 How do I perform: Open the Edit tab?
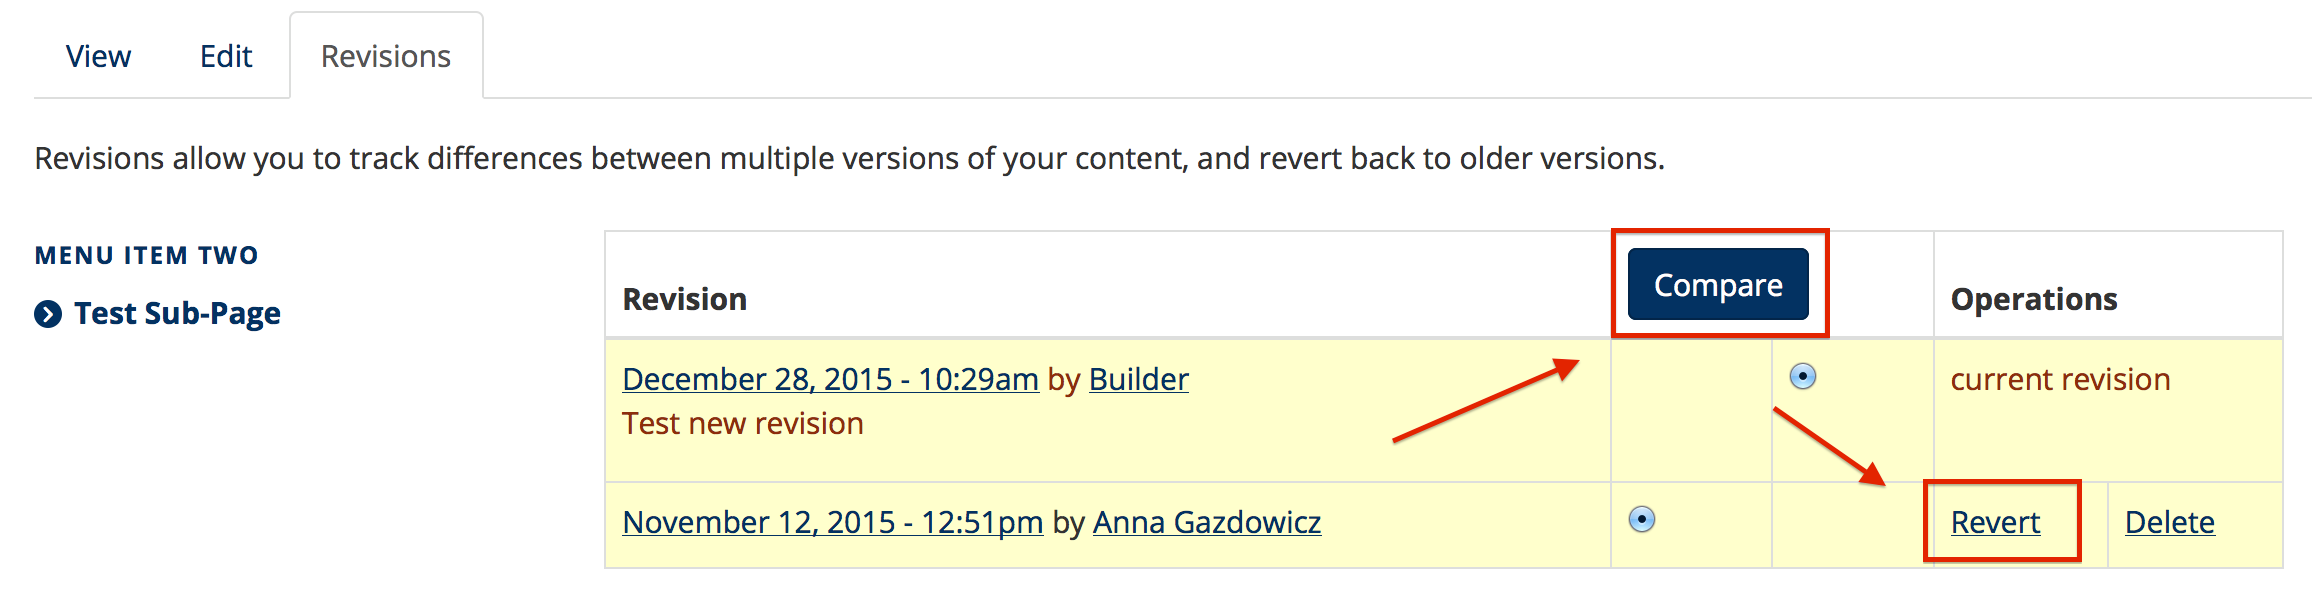tap(226, 56)
